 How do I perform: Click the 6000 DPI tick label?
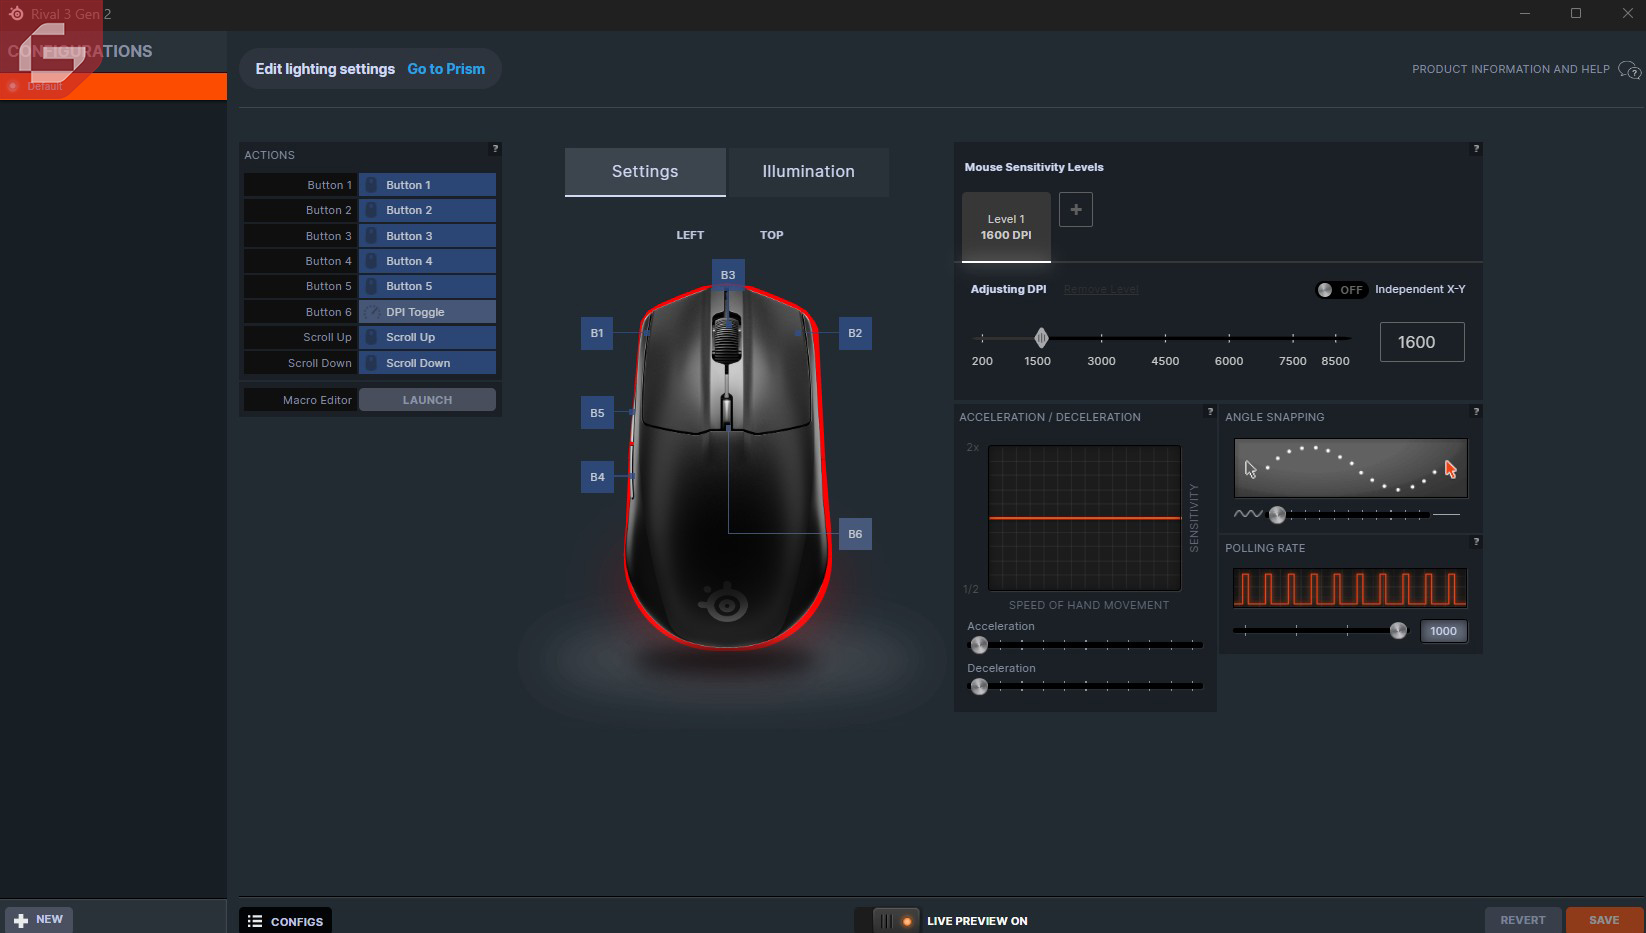click(1229, 361)
